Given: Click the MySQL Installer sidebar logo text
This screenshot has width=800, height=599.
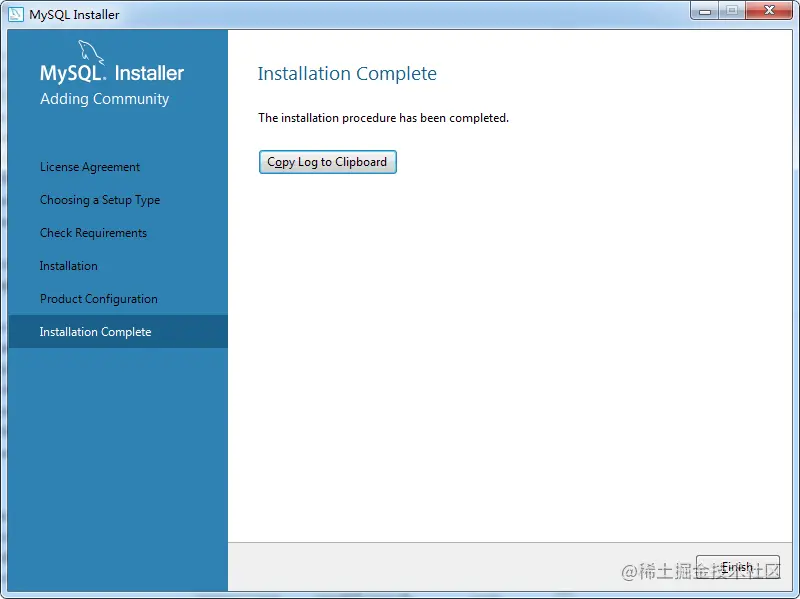Looking at the screenshot, I should [112, 74].
